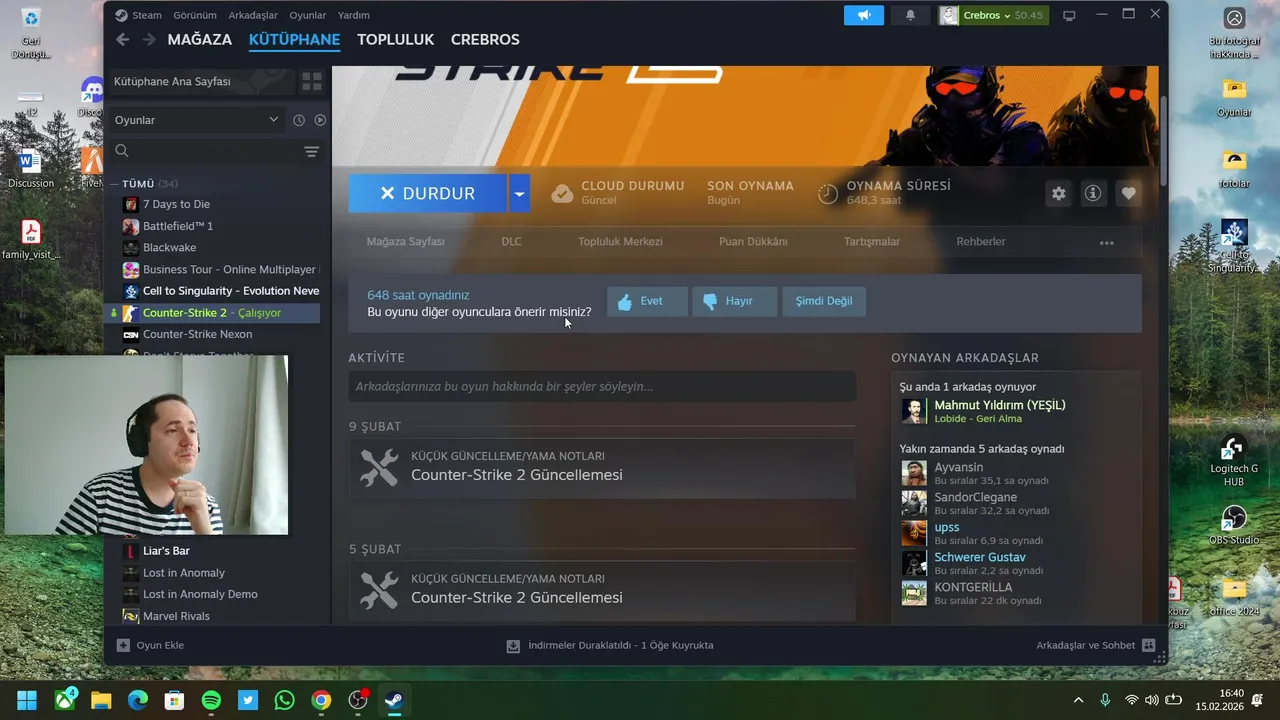Open Mağaza Sayfası link
The height and width of the screenshot is (720, 1280).
pos(406,242)
